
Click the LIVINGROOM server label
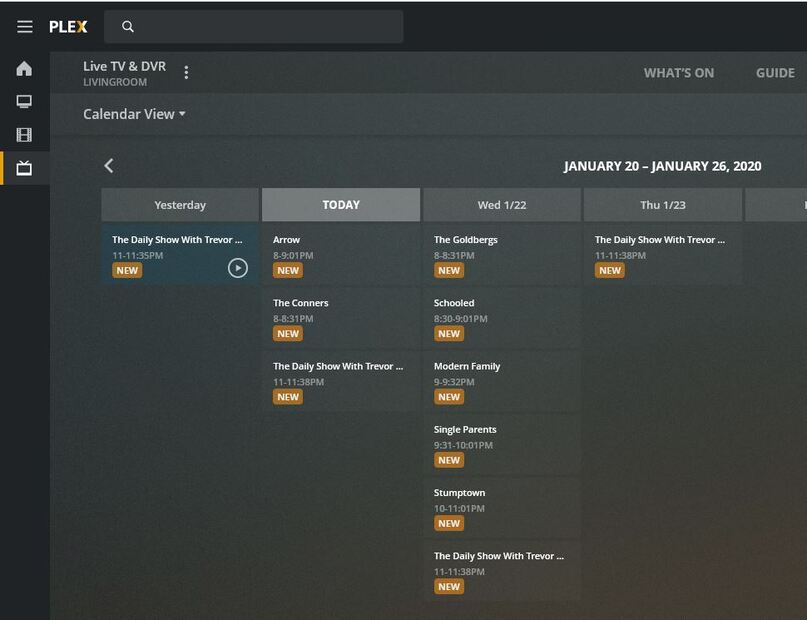(x=115, y=82)
